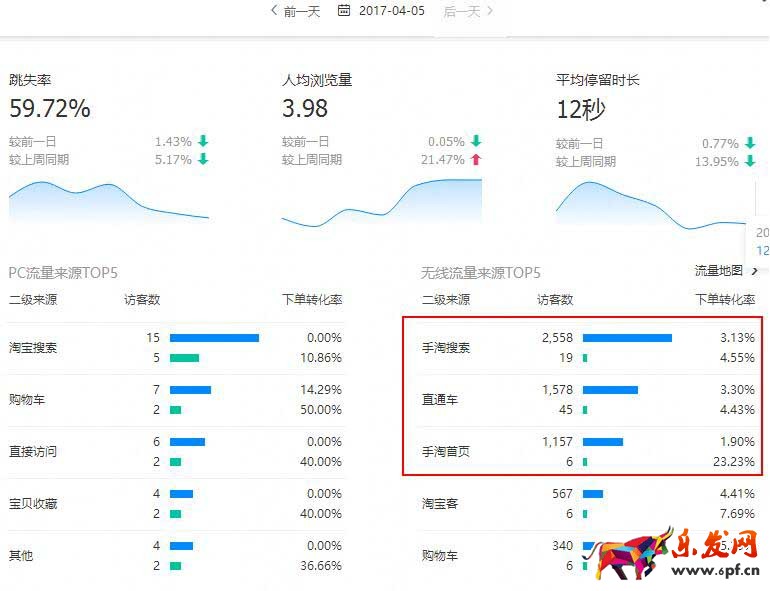This screenshot has height=591, width=770.
Task: Click the 淘宝客 wireless source row
Action: point(440,504)
